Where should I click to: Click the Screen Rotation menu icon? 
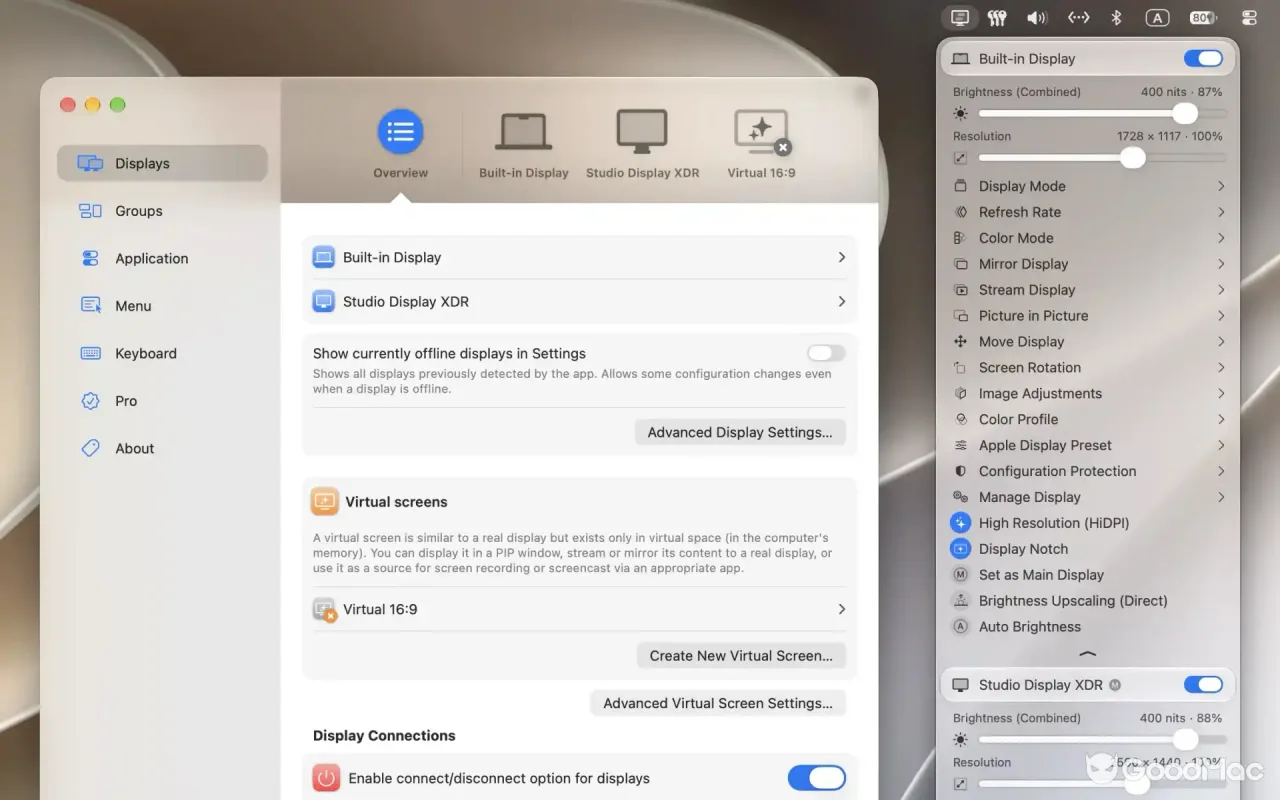961,368
